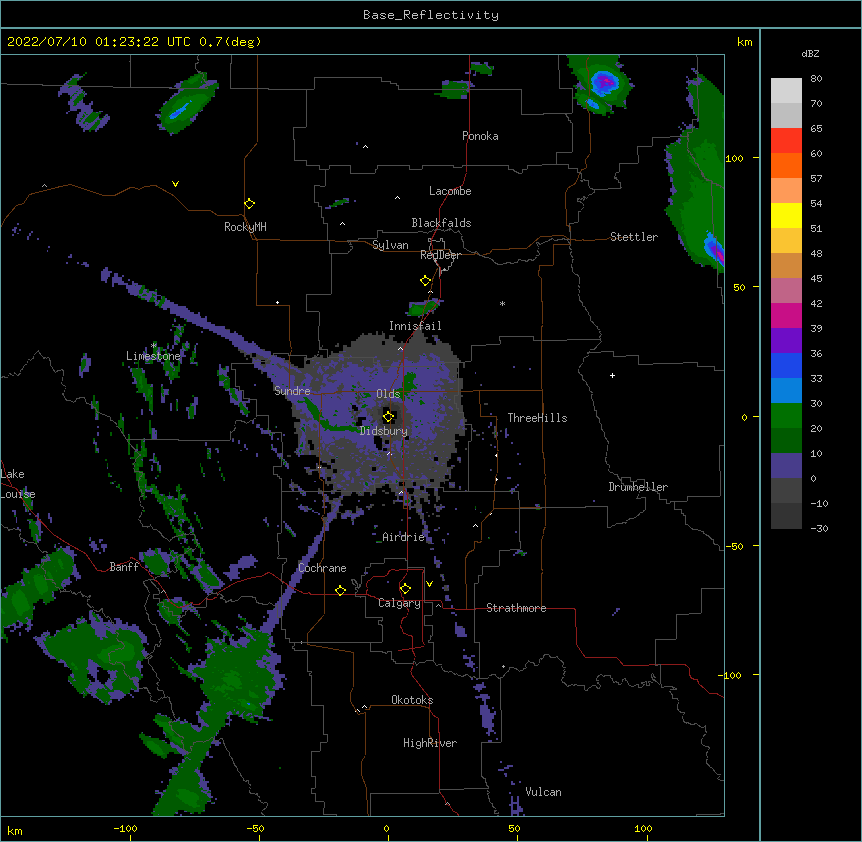Click the Olds label
Image resolution: width=862 pixels, height=842 pixels.
click(388, 394)
